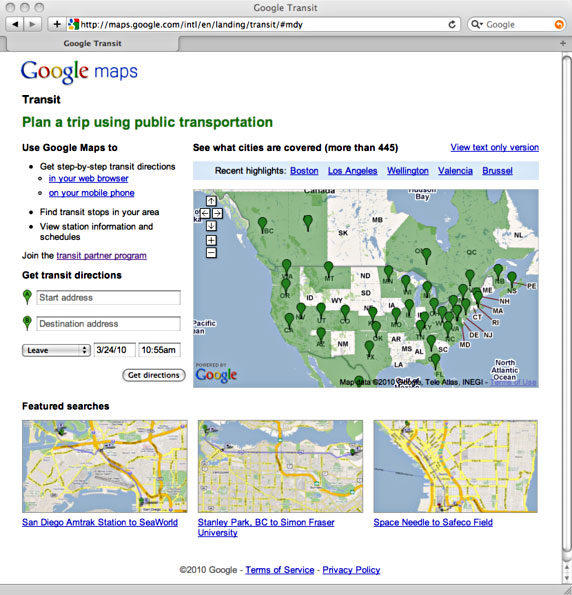
Task: Click the Google maps logo
Action: pyautogui.click(x=79, y=72)
